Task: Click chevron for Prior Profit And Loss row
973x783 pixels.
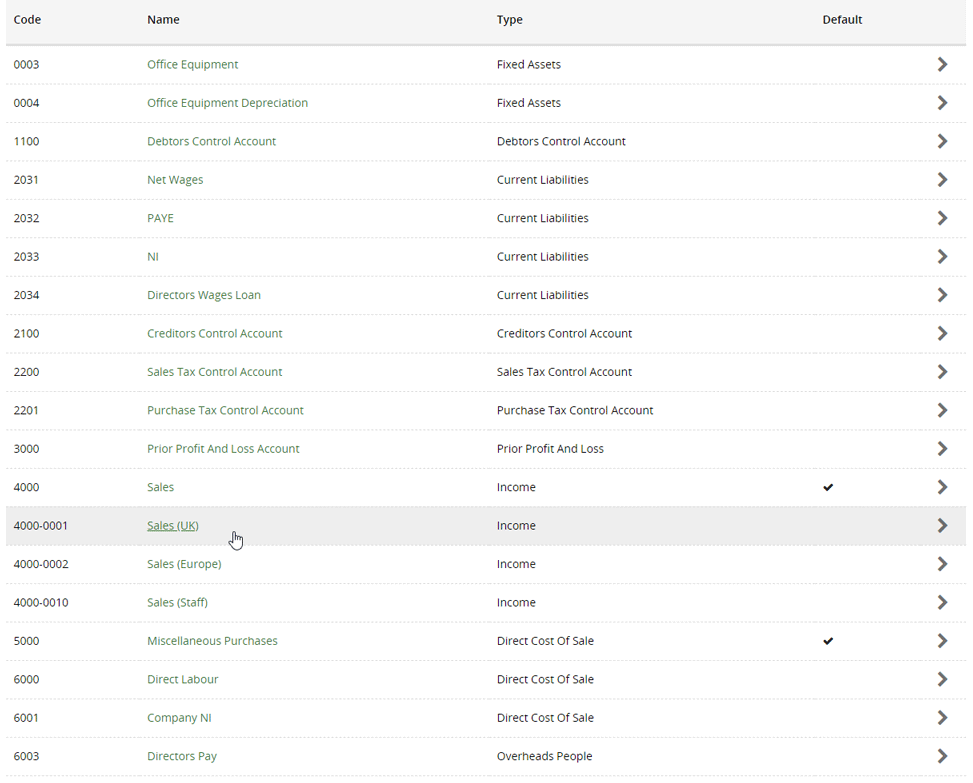Action: pyautogui.click(x=942, y=449)
